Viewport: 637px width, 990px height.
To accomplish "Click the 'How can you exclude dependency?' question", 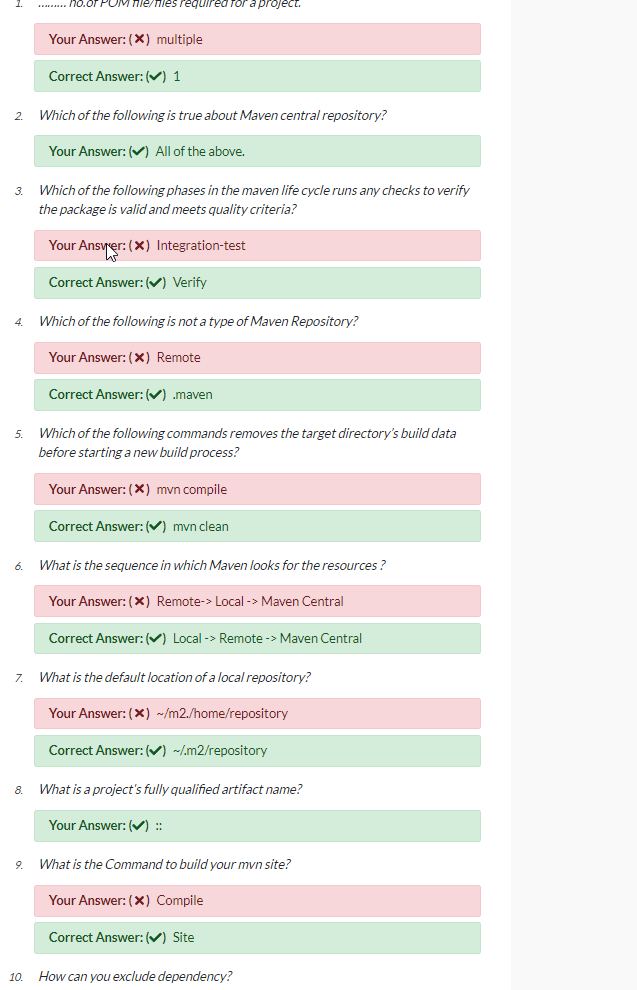I will tap(135, 975).
